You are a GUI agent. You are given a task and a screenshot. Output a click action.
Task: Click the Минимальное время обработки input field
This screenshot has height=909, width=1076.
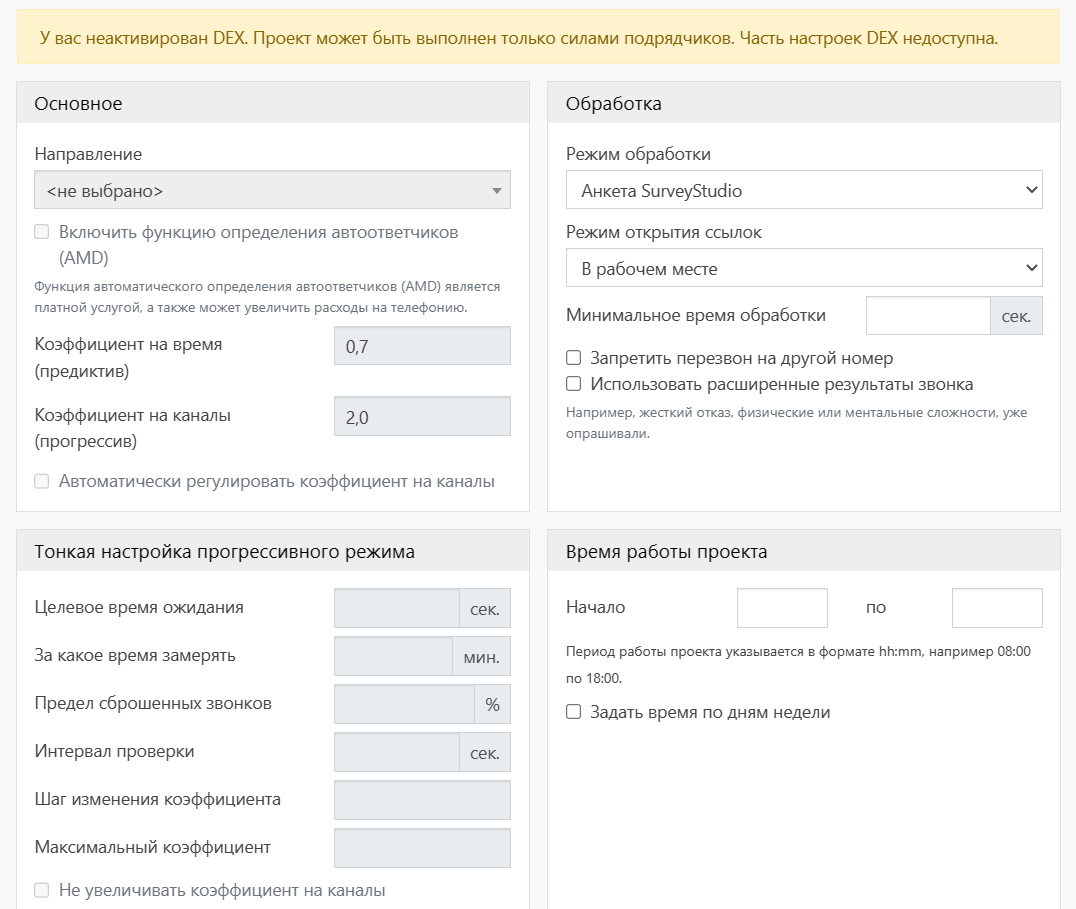[927, 315]
